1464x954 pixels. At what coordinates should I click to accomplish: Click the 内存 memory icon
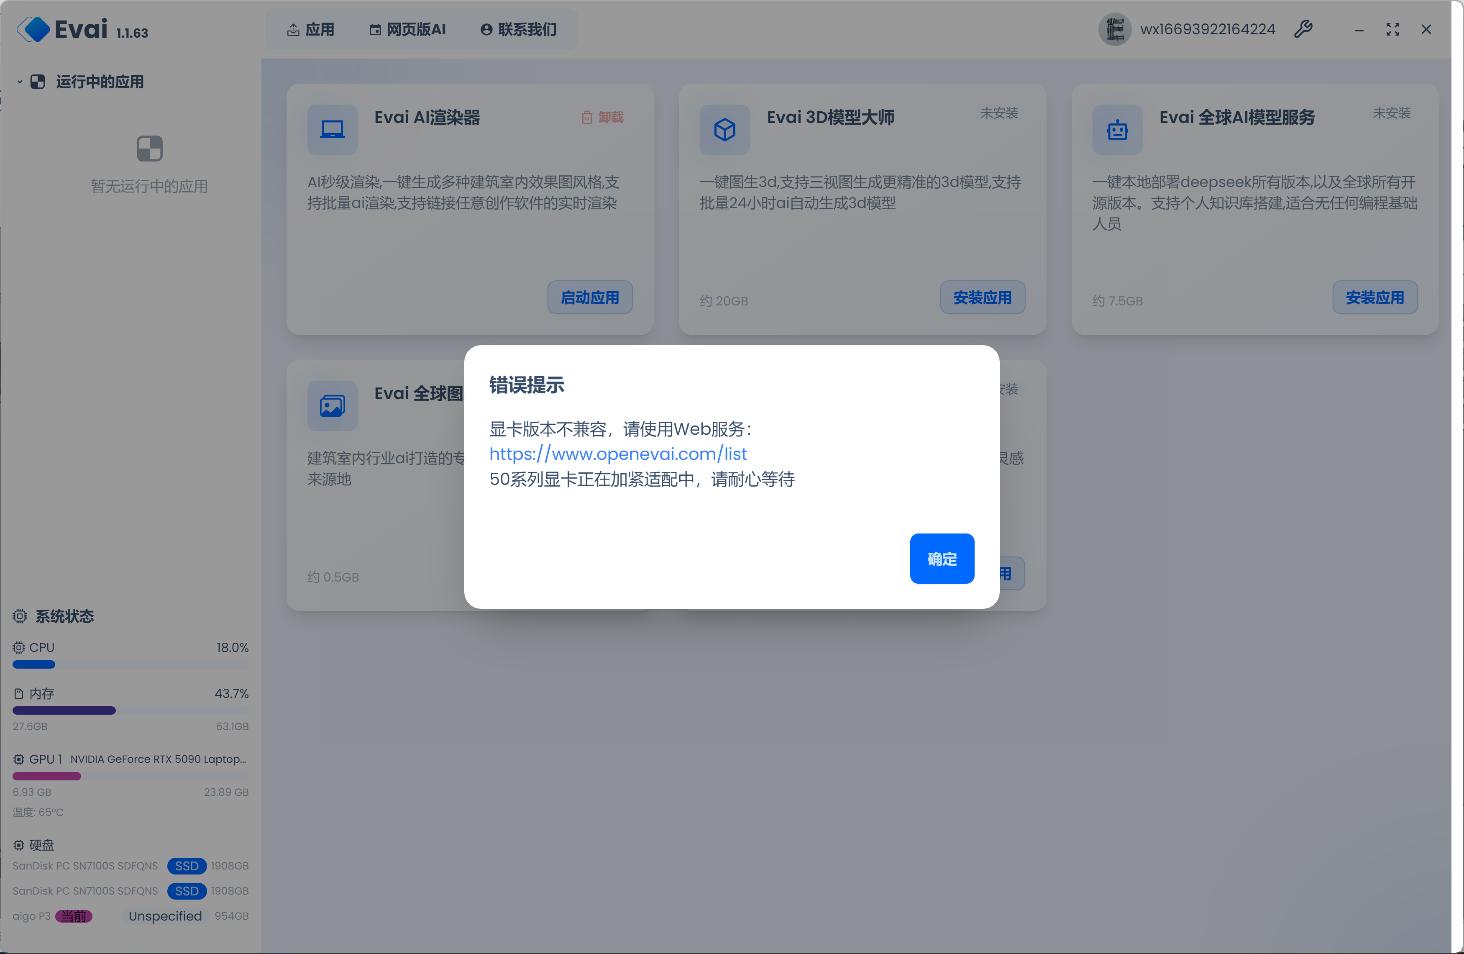tap(18, 694)
